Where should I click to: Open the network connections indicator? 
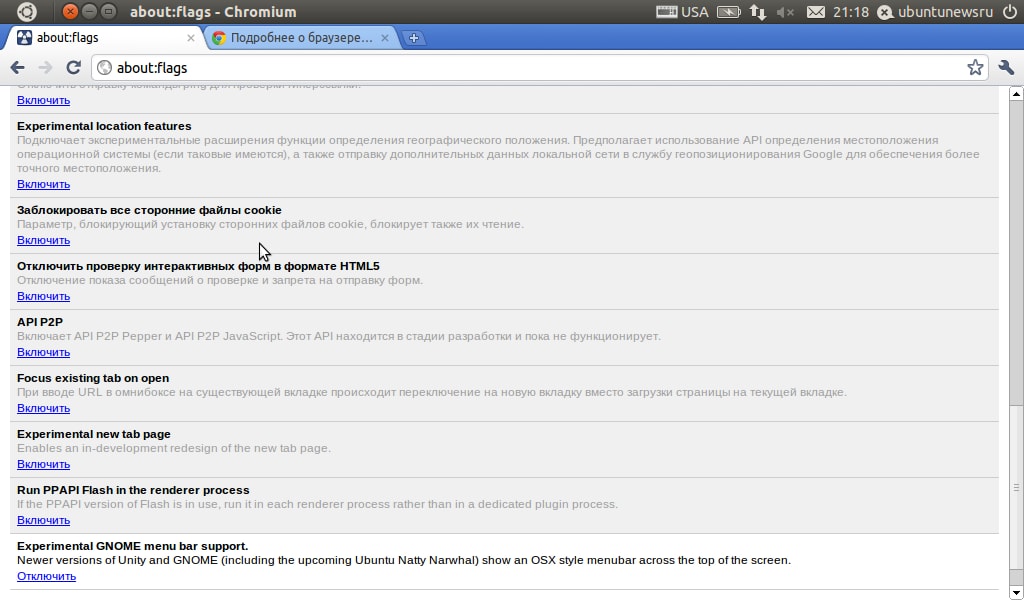pyautogui.click(x=758, y=12)
